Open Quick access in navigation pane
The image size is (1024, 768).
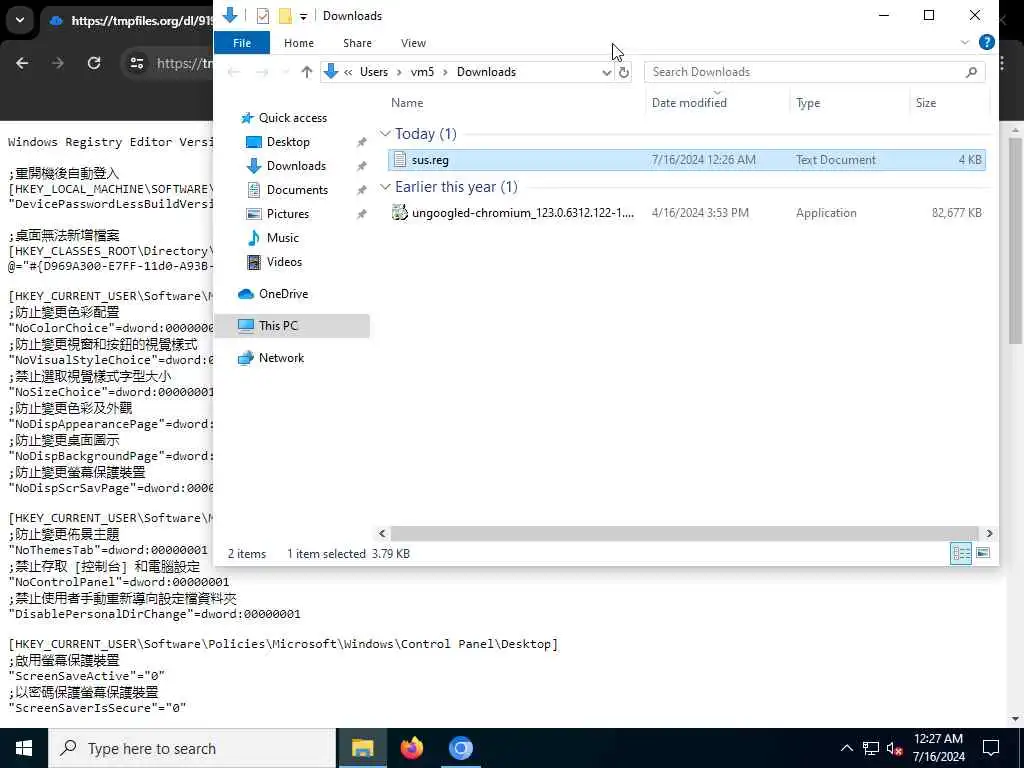(292, 118)
